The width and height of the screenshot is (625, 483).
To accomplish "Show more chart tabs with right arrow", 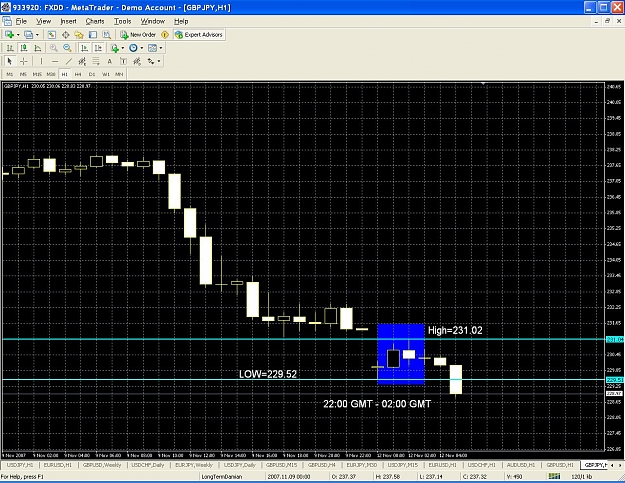I will [620, 465].
